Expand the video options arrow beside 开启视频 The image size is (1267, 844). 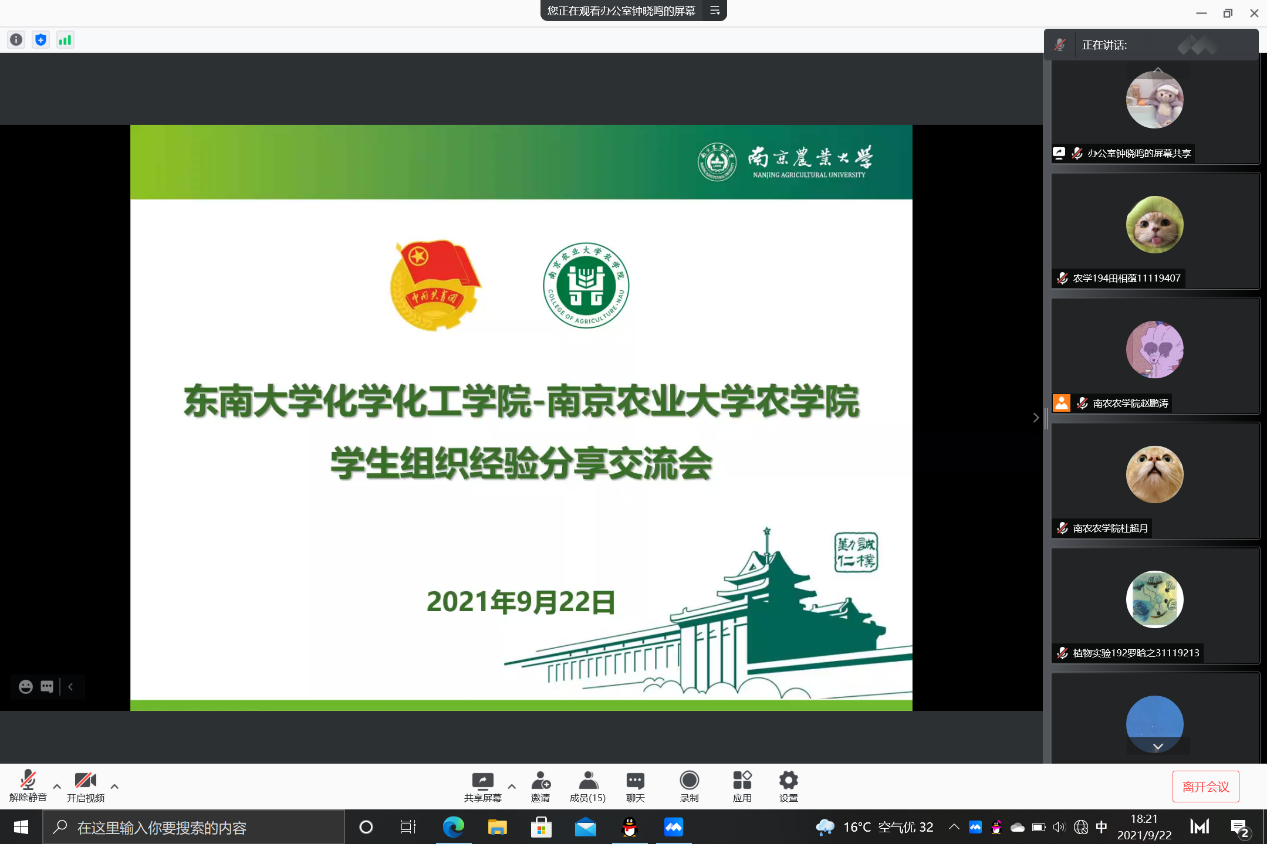(x=115, y=786)
